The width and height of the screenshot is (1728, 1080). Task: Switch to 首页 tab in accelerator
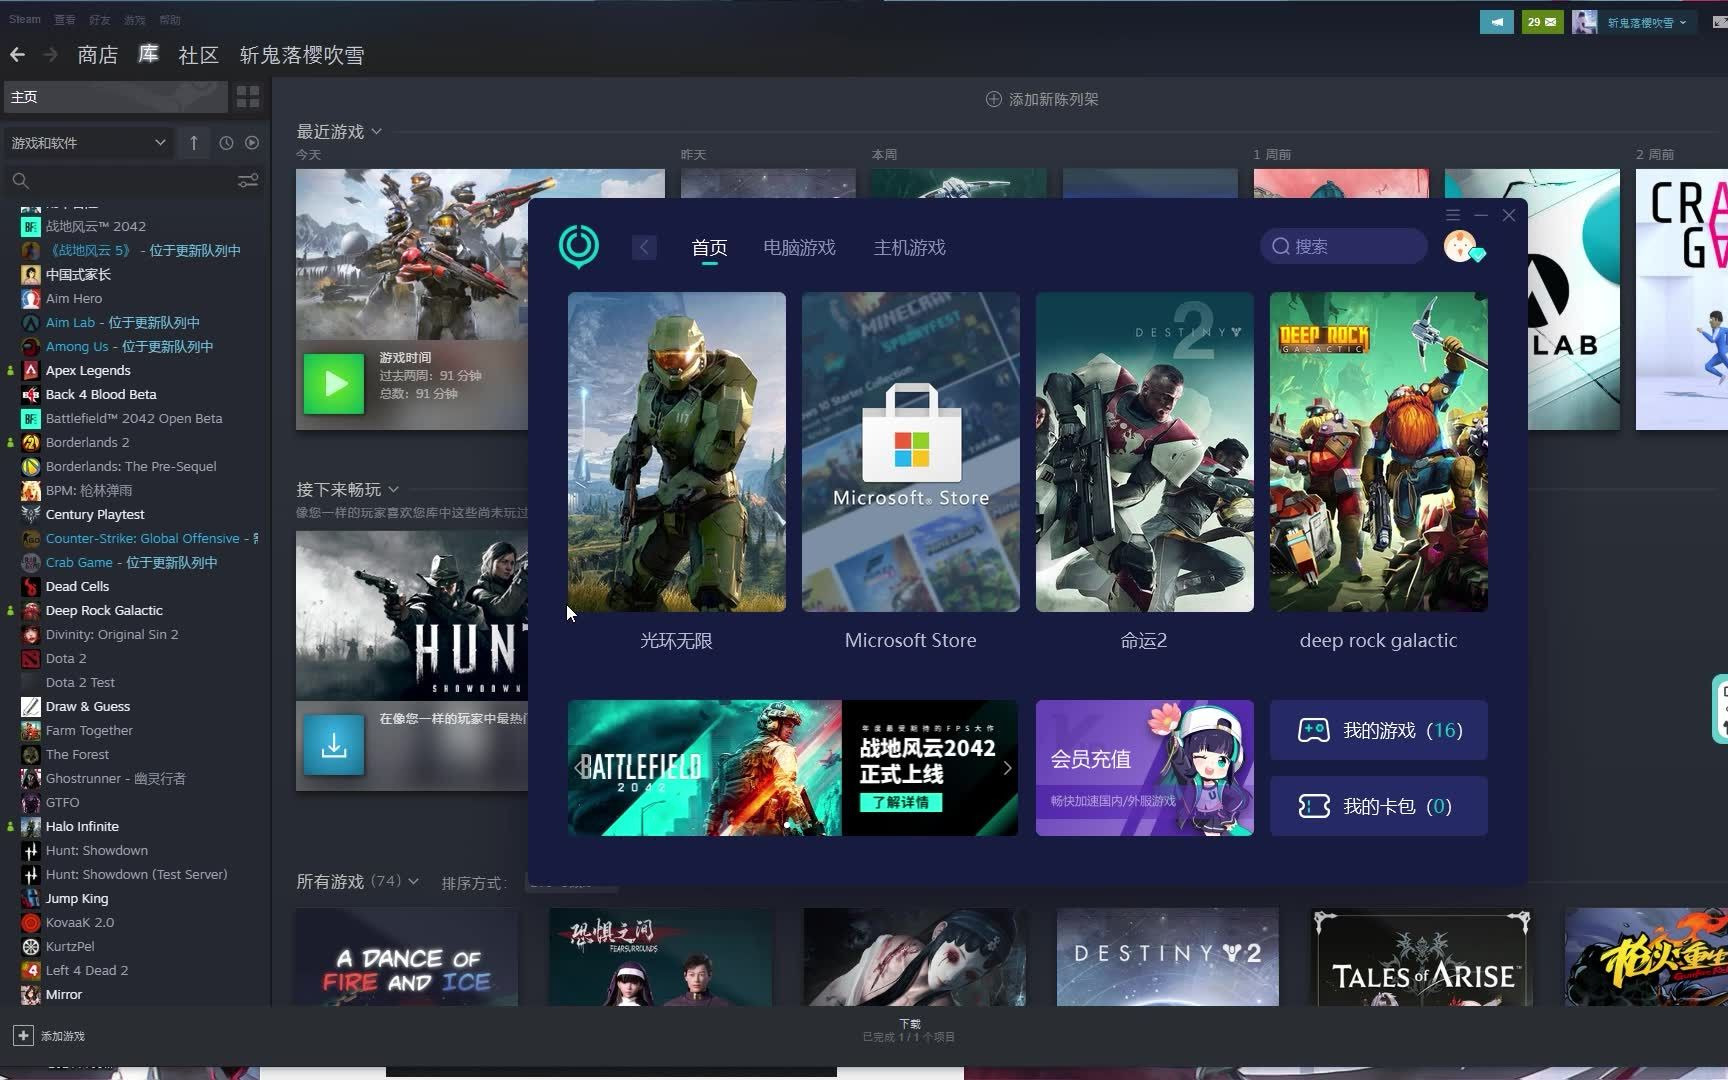(x=709, y=247)
